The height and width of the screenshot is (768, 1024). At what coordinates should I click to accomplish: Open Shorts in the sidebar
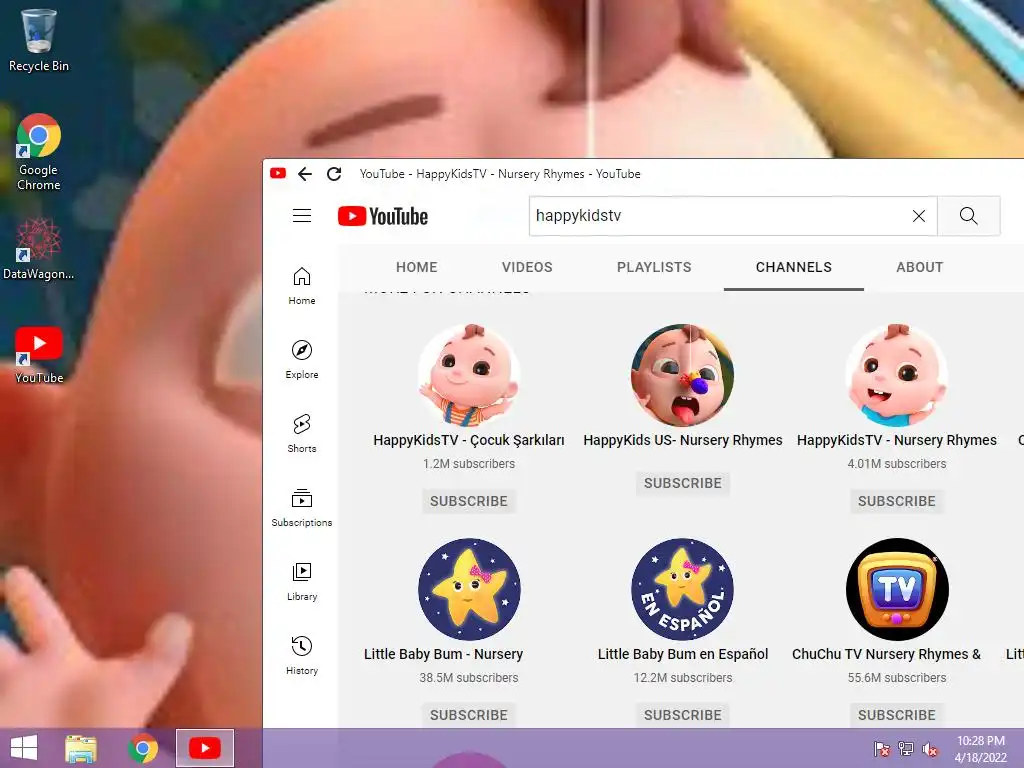[x=302, y=434]
